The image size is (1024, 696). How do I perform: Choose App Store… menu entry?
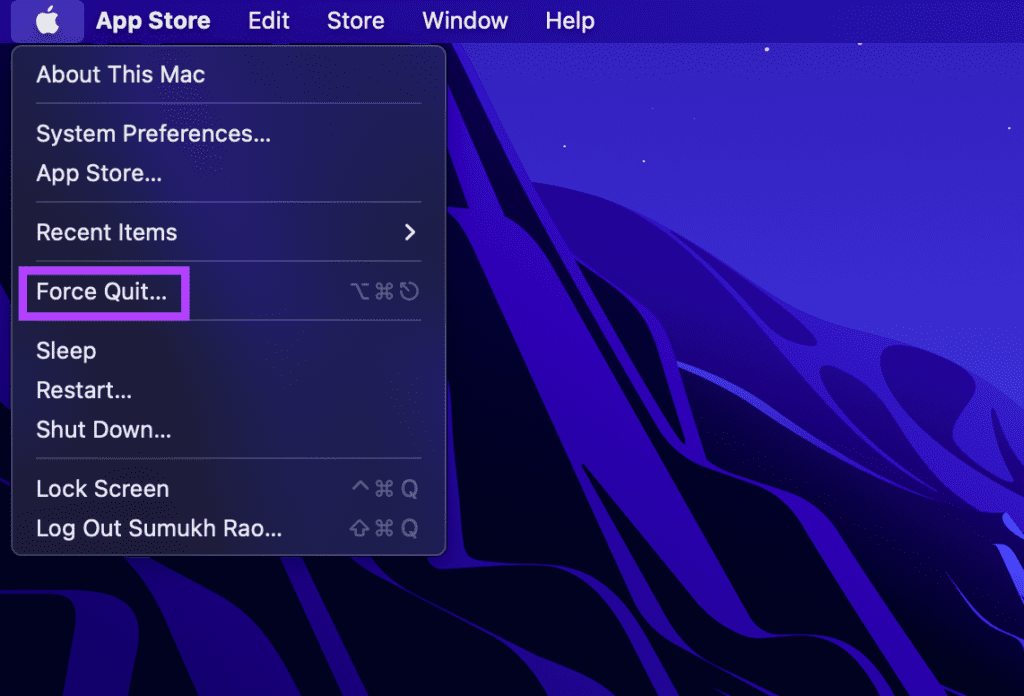(x=229, y=174)
